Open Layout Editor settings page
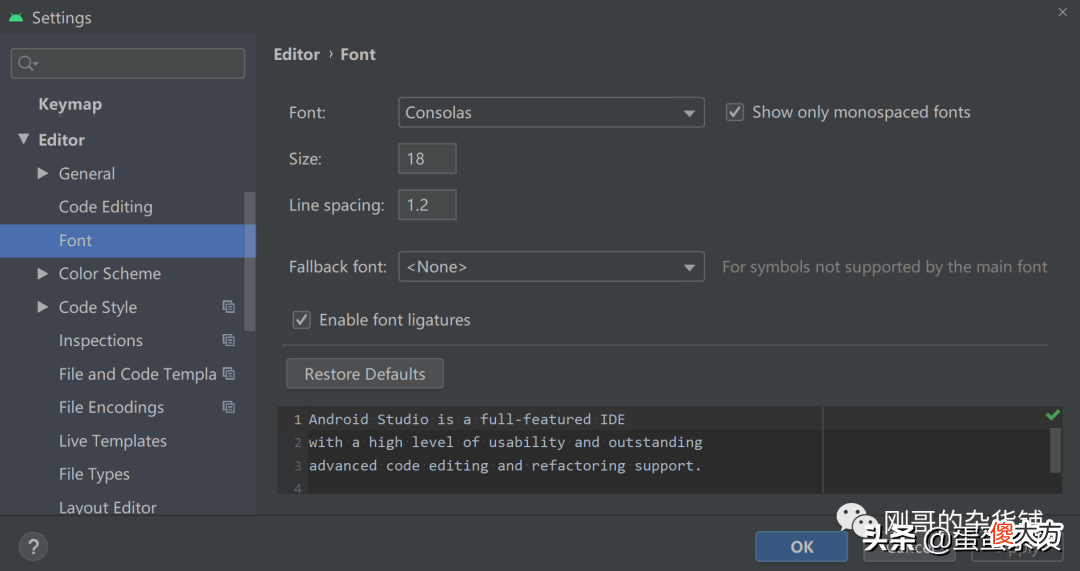Viewport: 1080px width, 571px height. tap(107, 507)
